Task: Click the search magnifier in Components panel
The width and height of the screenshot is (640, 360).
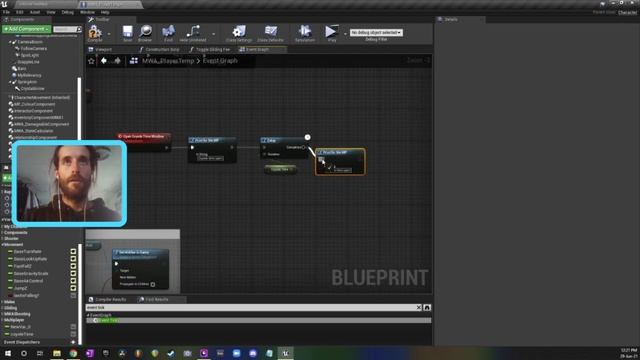Action: (79, 29)
